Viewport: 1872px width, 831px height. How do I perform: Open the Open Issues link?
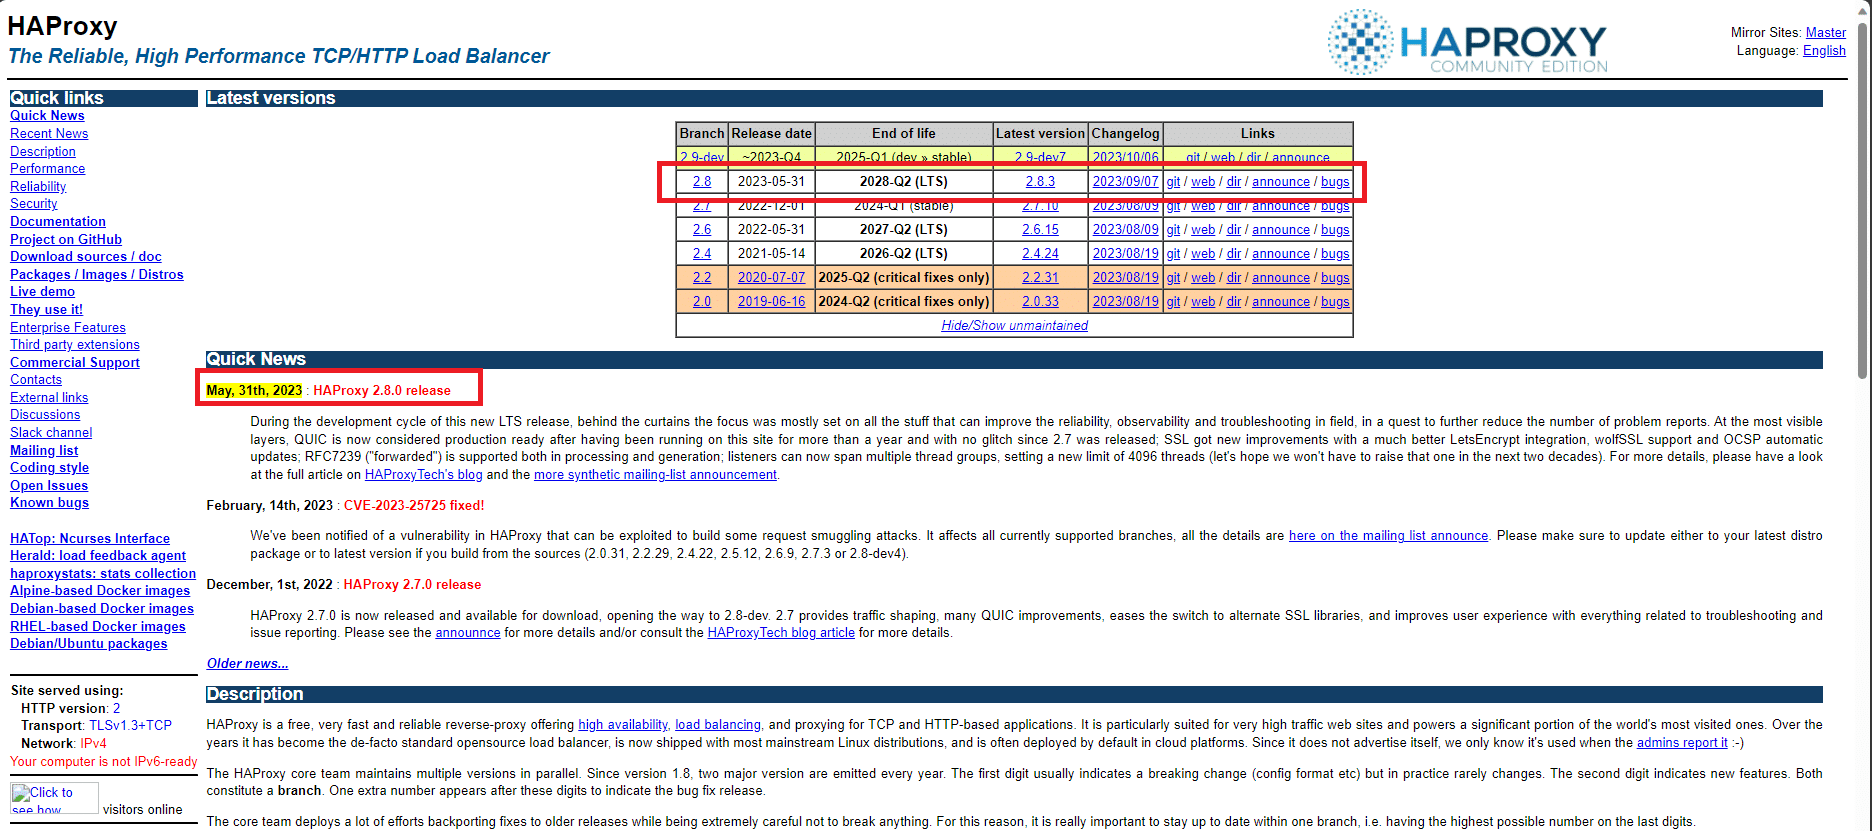pos(49,485)
